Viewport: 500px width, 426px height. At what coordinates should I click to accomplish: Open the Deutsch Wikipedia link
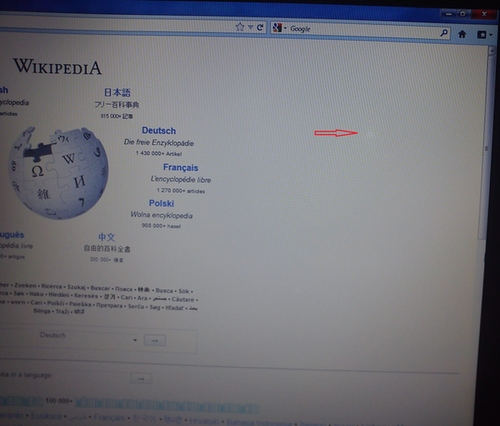click(159, 131)
